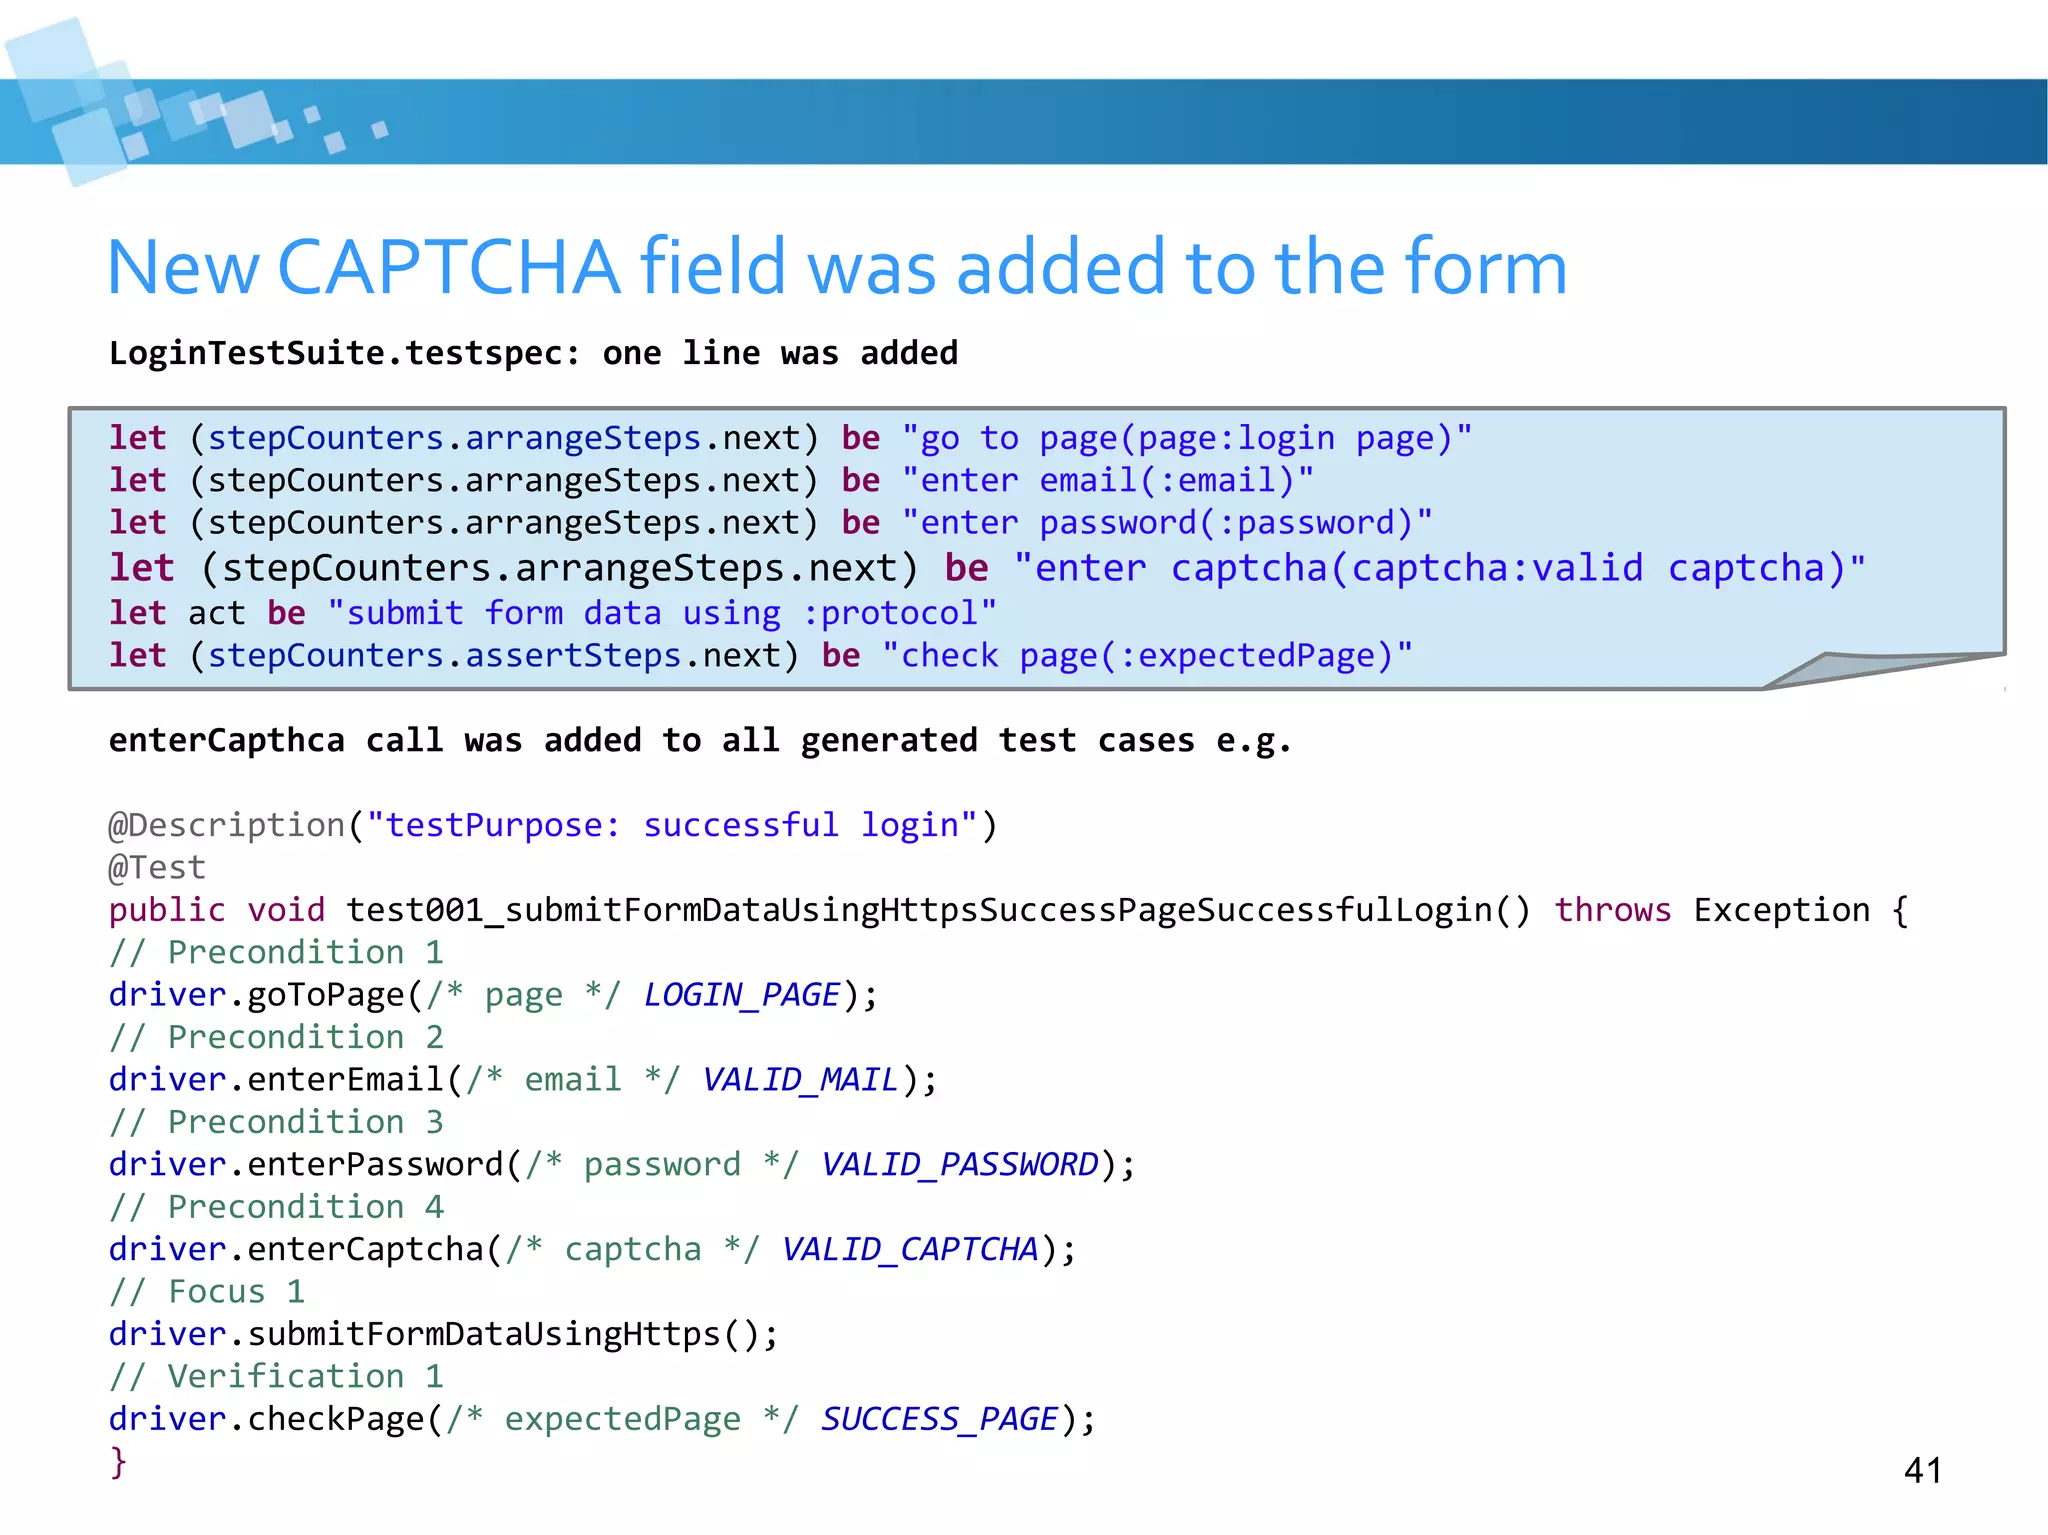Click the method signature test001_submitFormDataUsingHttpsSuccessPageSuccessfulLogin
This screenshot has width=2048, height=1535.
tap(1009, 910)
